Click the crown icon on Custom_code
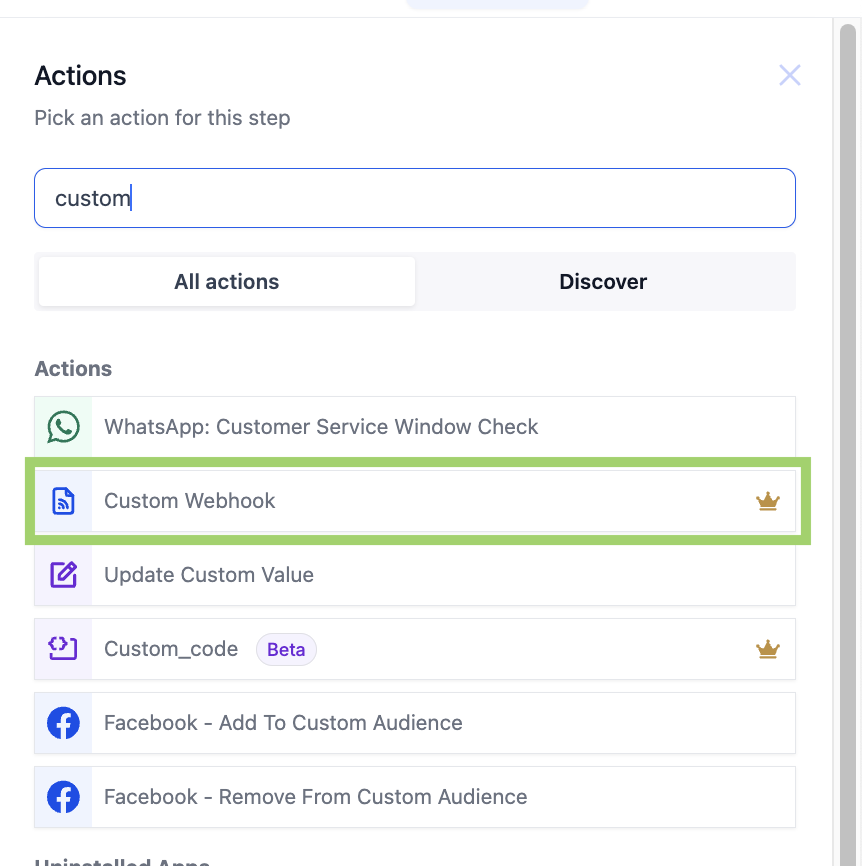Viewport: 862px width, 866px height. [767, 649]
